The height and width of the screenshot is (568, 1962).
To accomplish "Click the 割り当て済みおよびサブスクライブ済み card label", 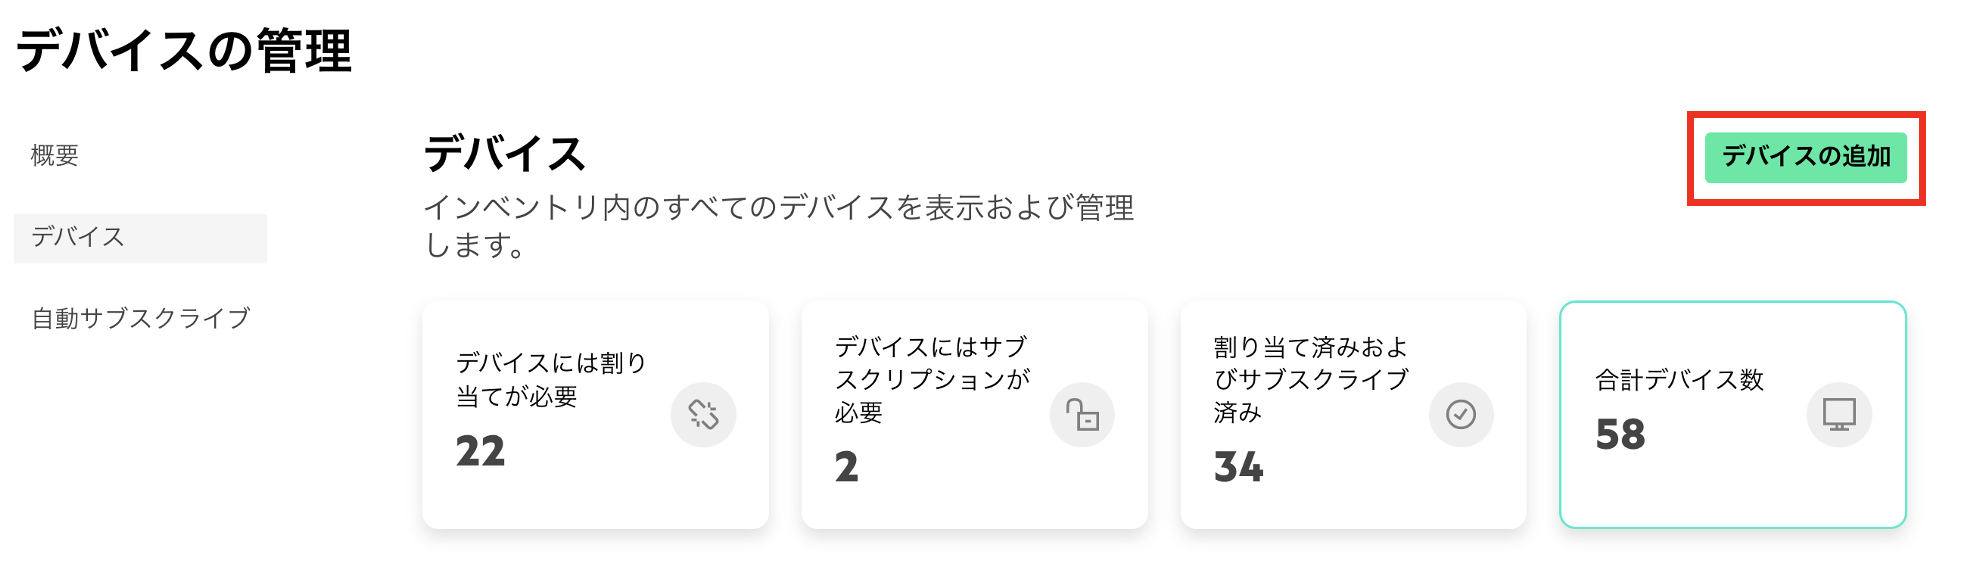I will (x=1310, y=379).
